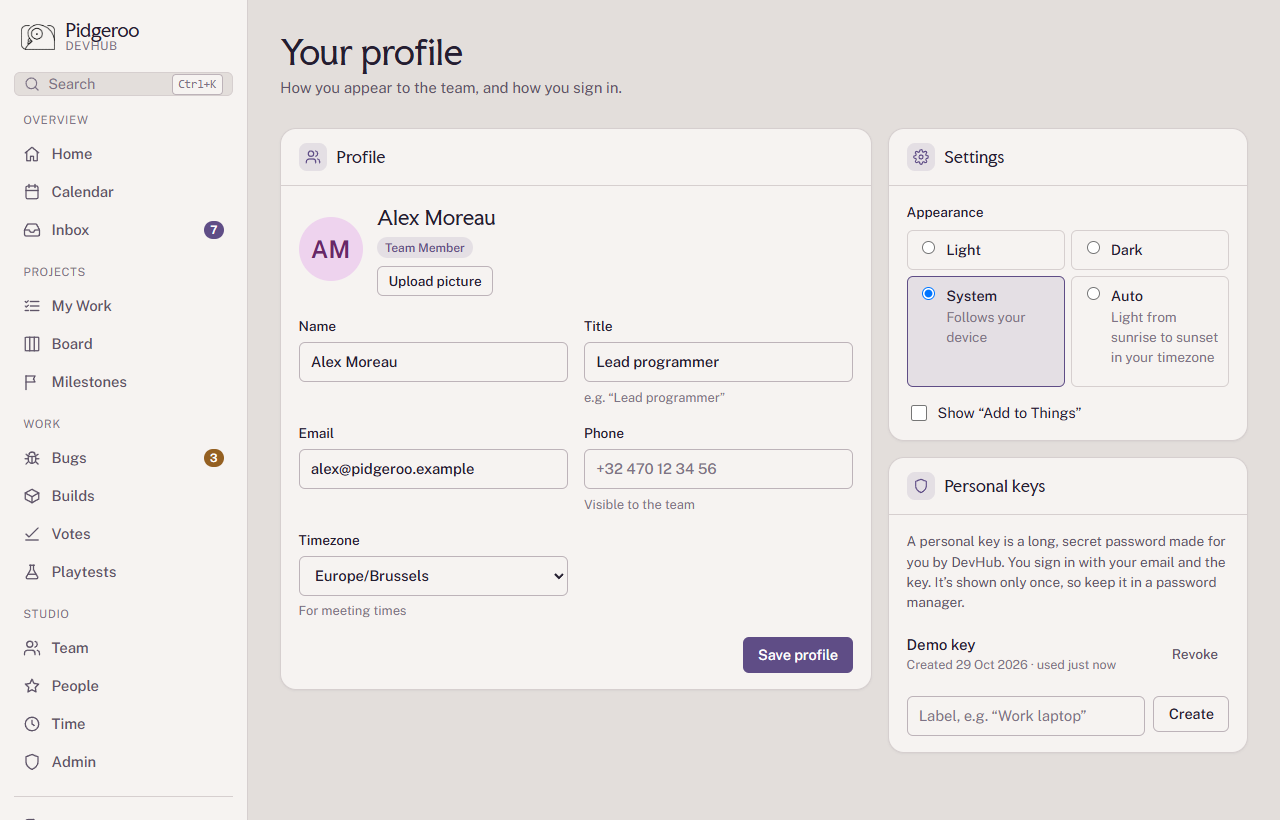Click the Save profile button
This screenshot has height=820, width=1280.
click(798, 655)
